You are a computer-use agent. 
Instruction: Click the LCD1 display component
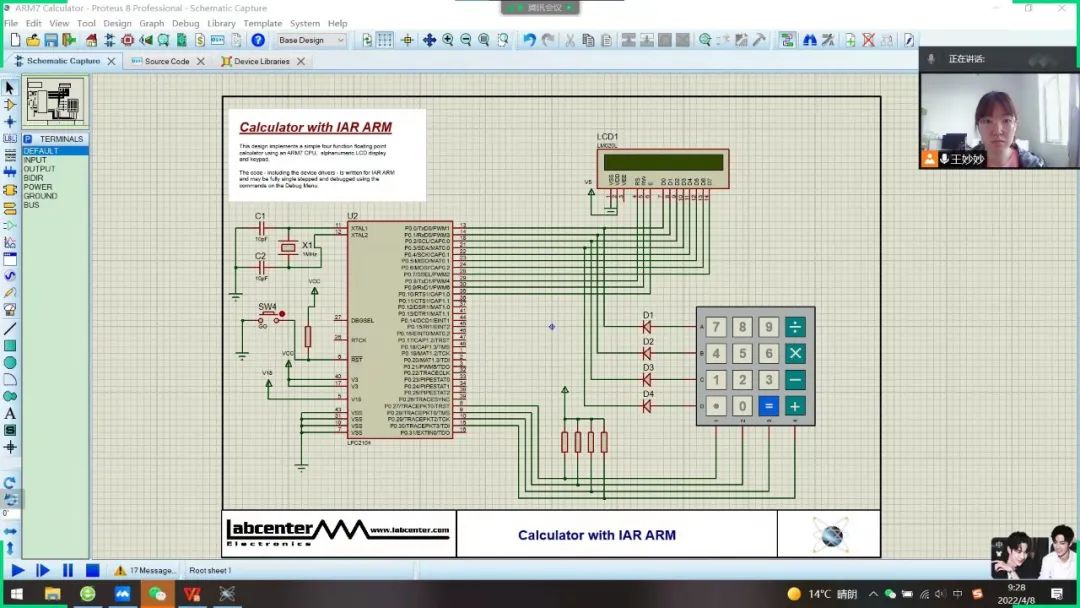(x=663, y=168)
